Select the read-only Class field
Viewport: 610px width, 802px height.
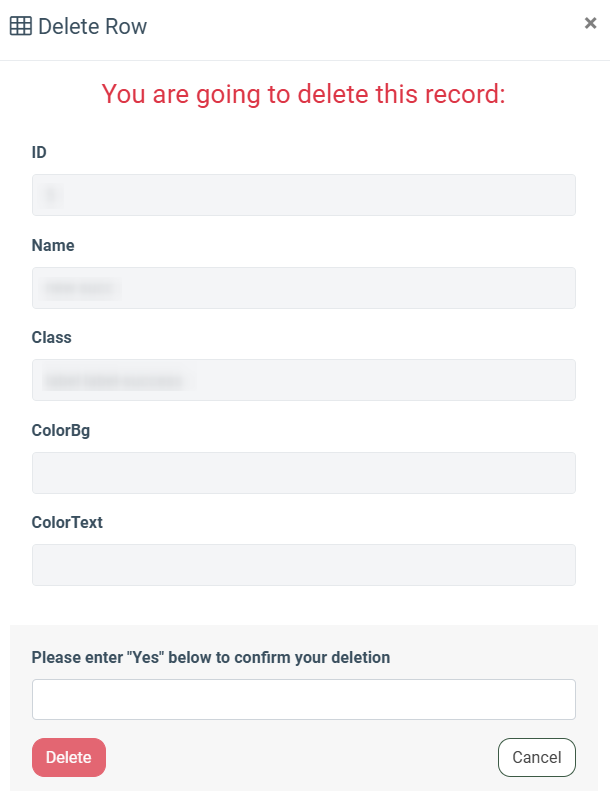click(304, 380)
